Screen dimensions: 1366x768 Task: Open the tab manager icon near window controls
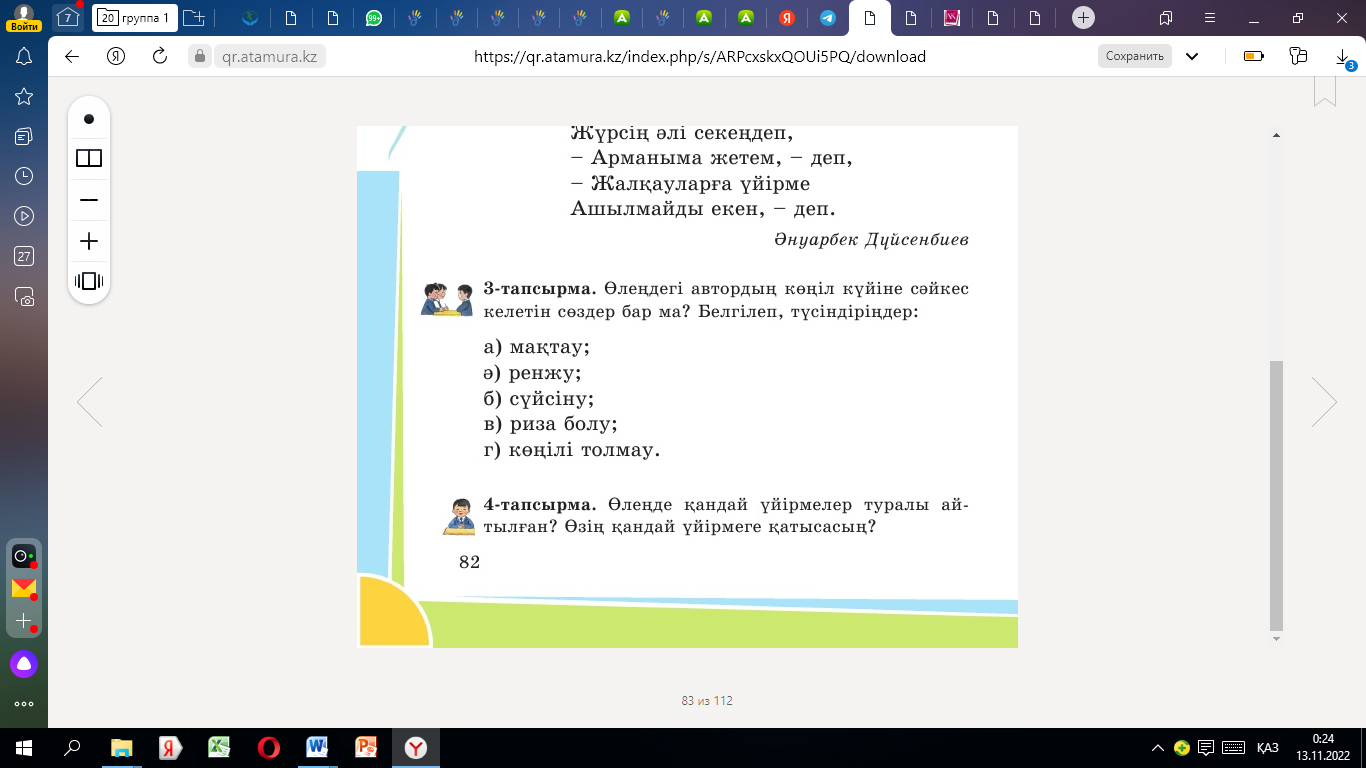pos(1166,18)
